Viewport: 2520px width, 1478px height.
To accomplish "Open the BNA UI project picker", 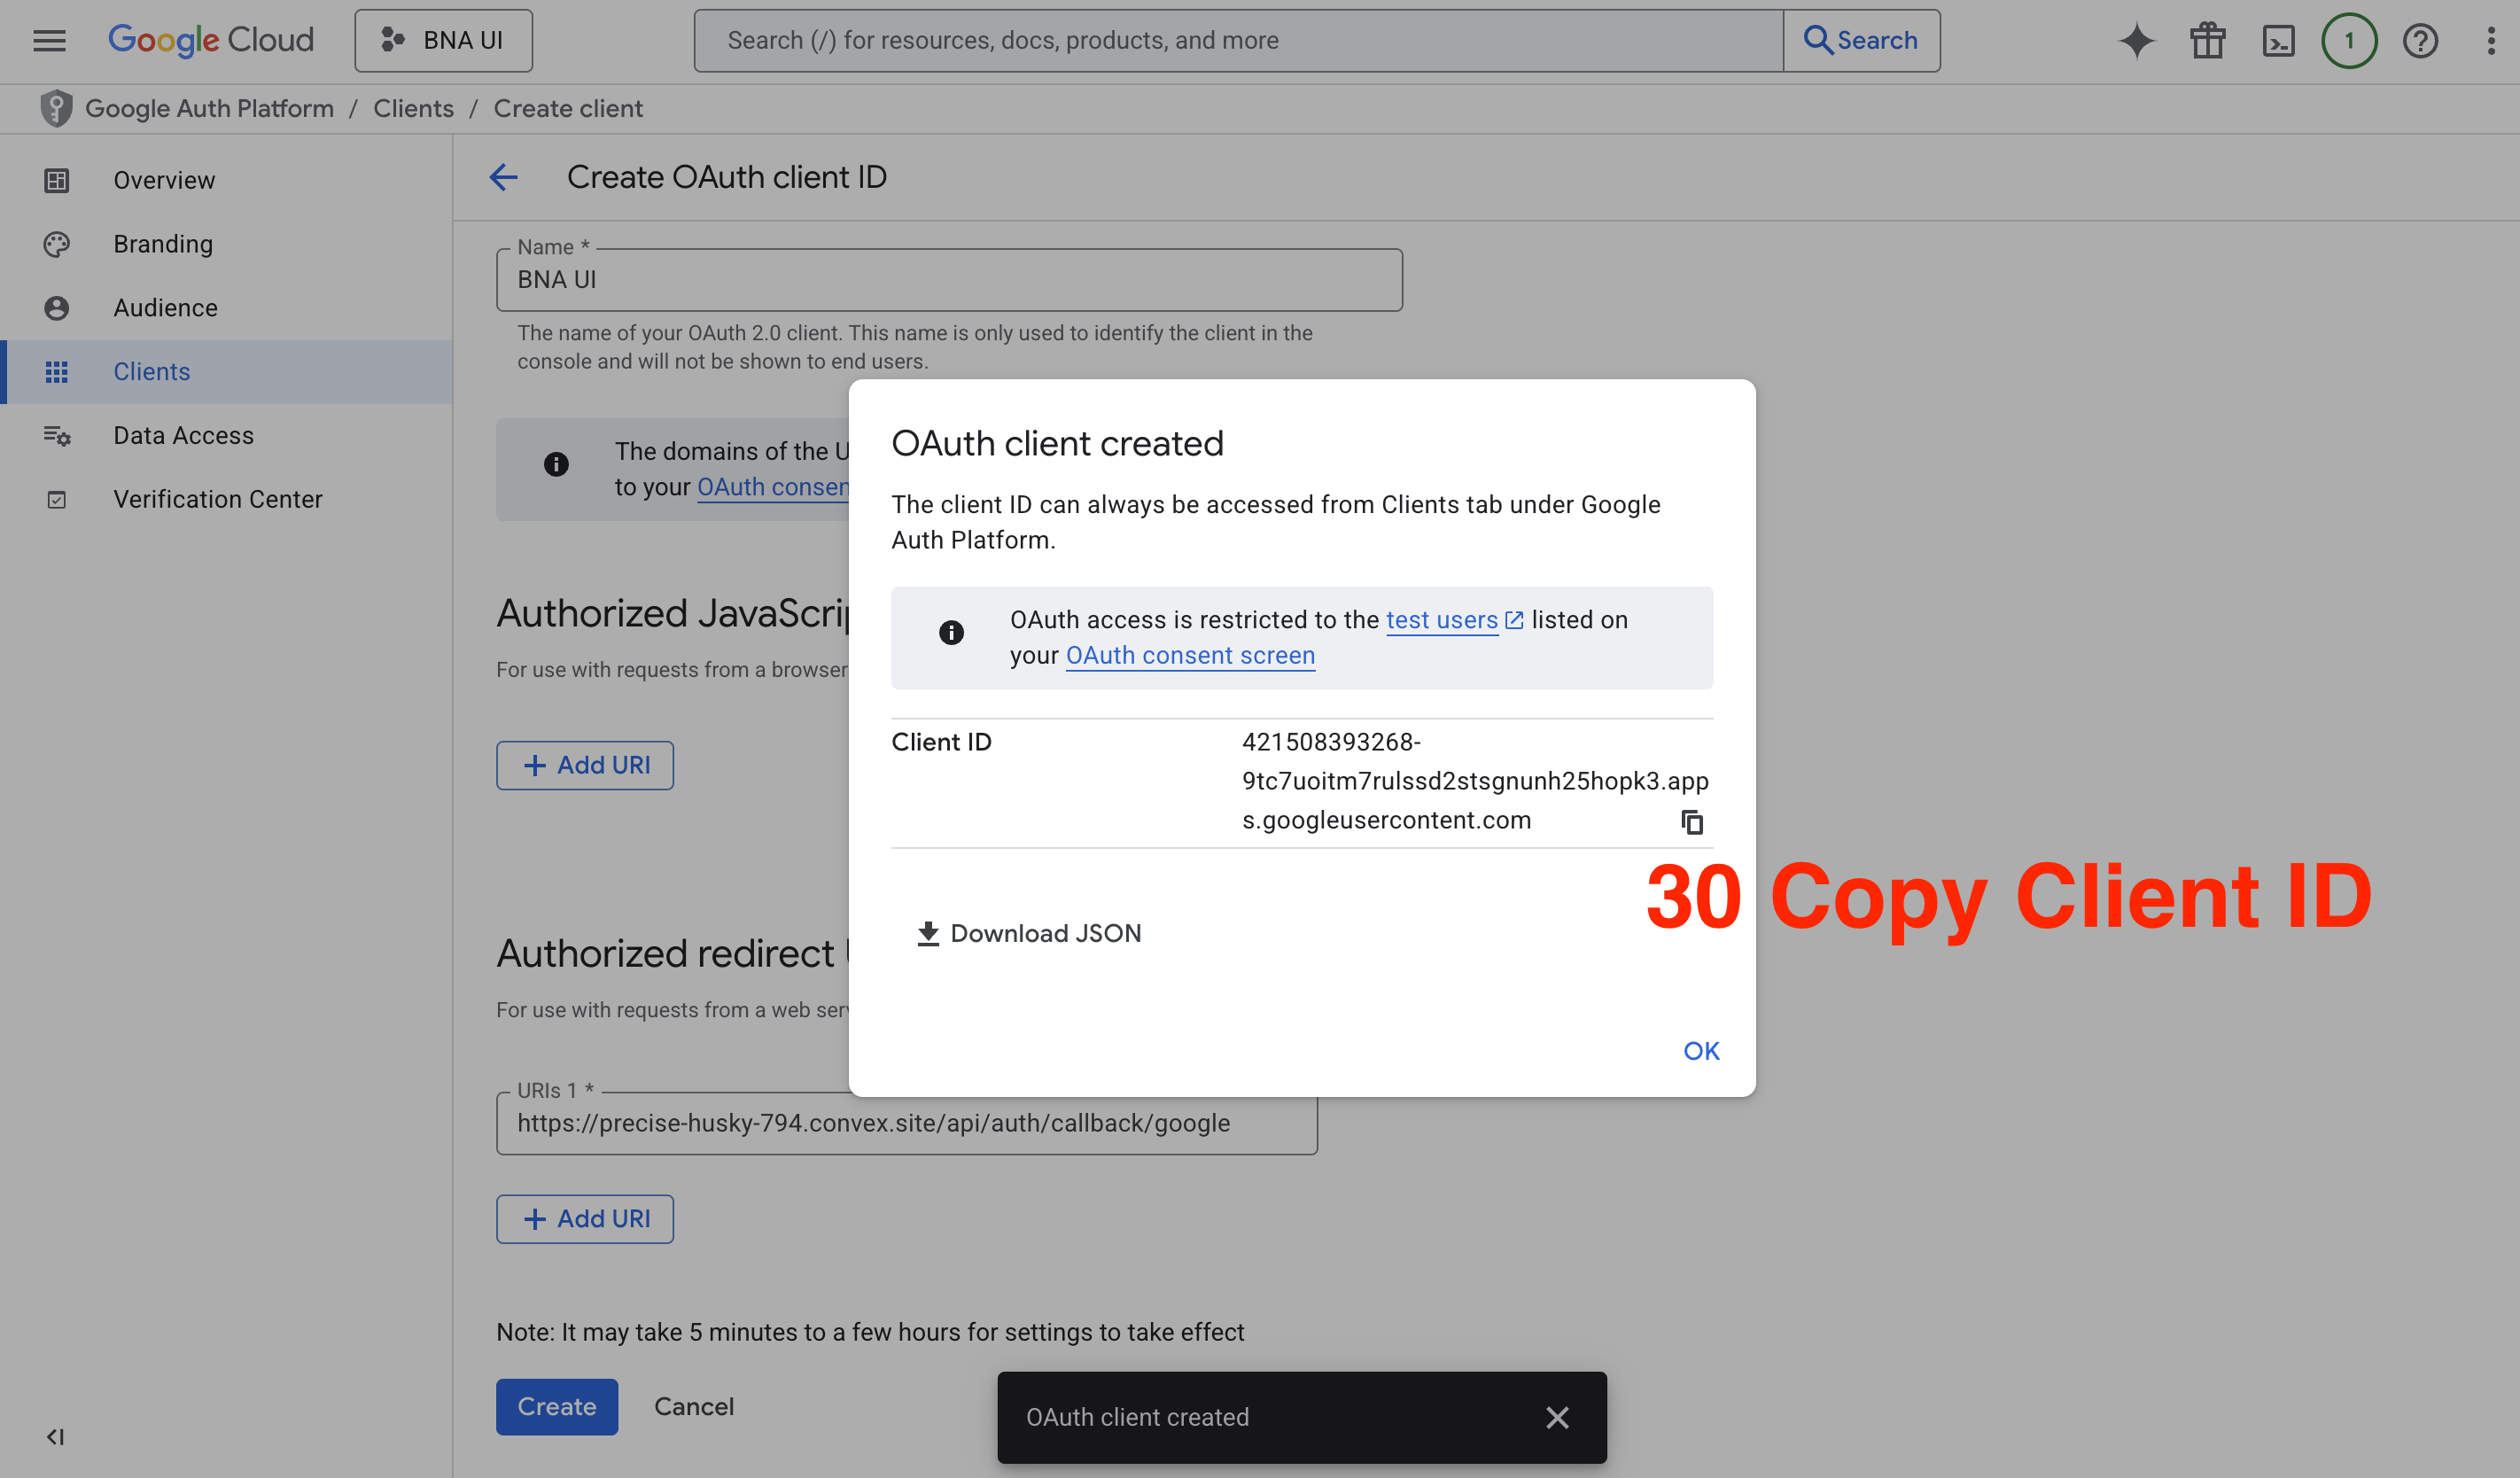I will click(443, 41).
